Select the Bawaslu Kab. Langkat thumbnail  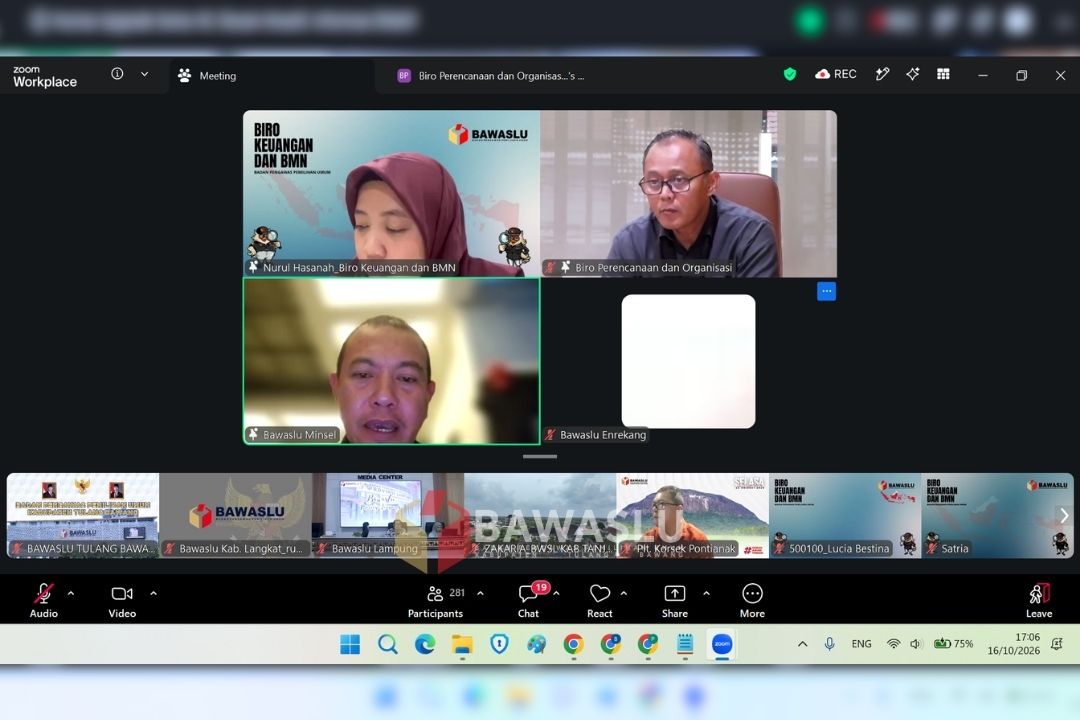[236, 515]
